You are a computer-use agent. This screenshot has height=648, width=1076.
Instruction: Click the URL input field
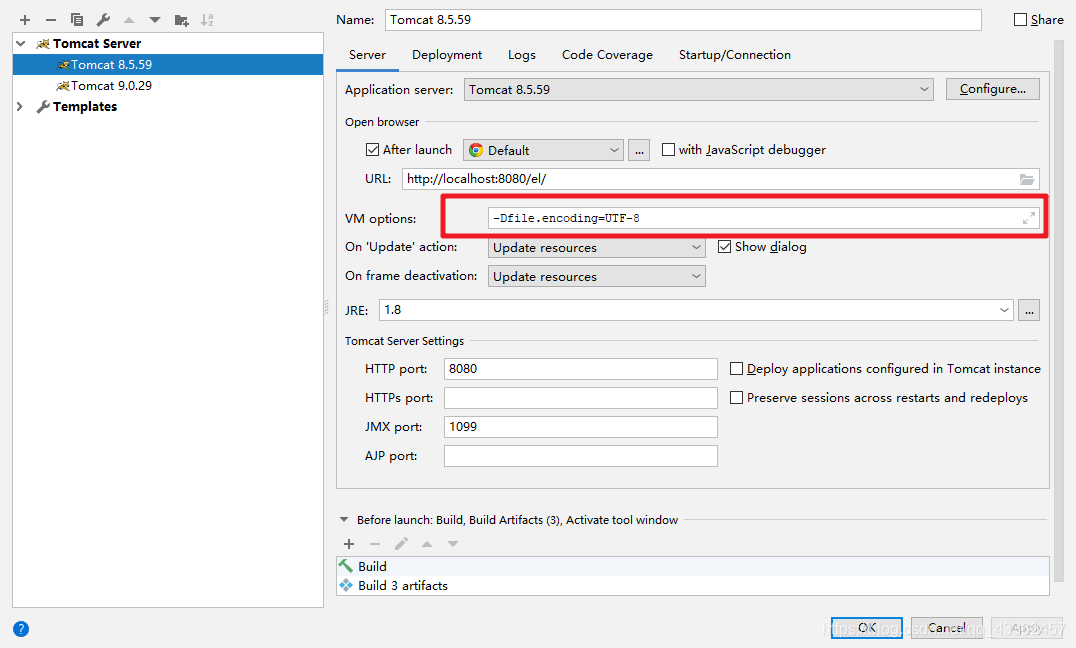point(721,179)
